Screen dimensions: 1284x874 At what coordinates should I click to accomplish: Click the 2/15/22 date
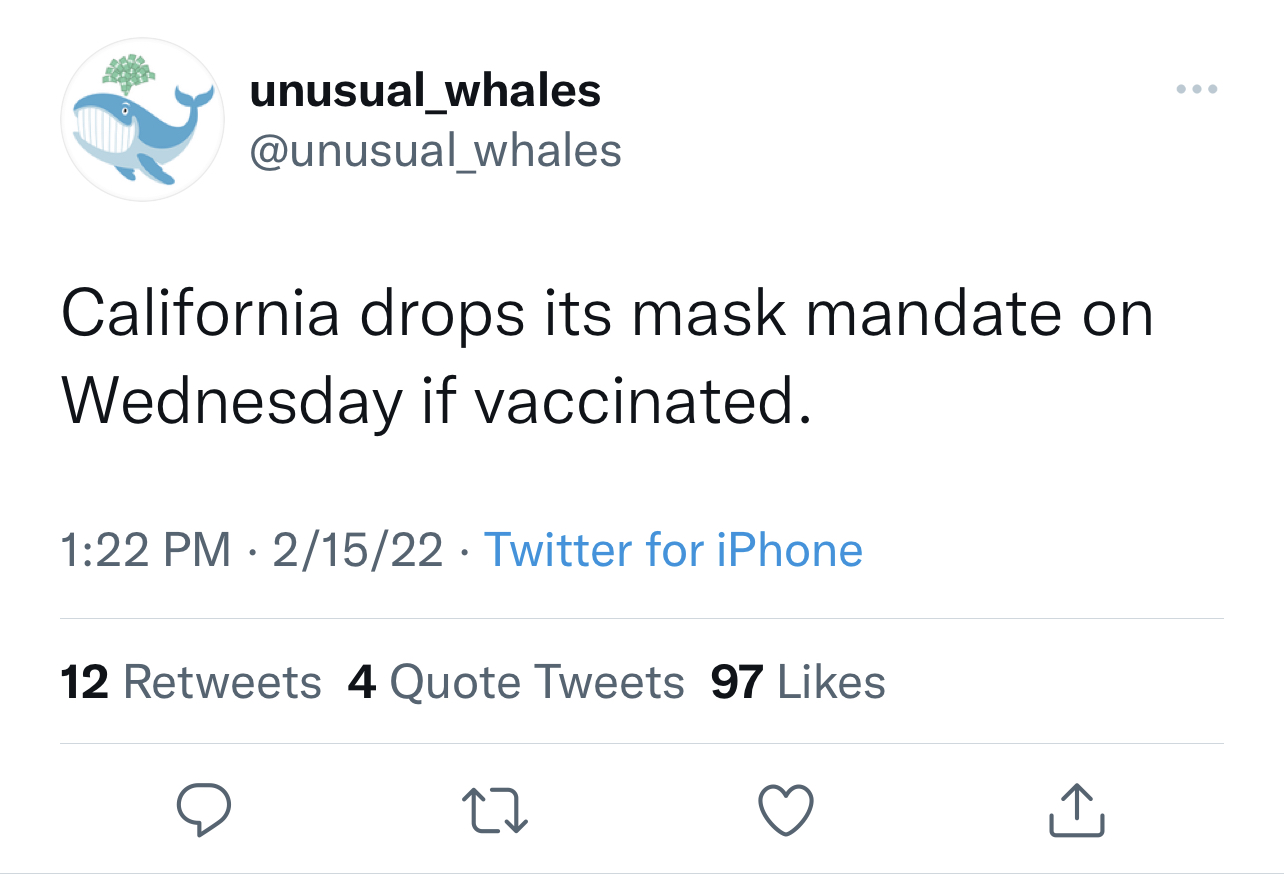pos(357,550)
